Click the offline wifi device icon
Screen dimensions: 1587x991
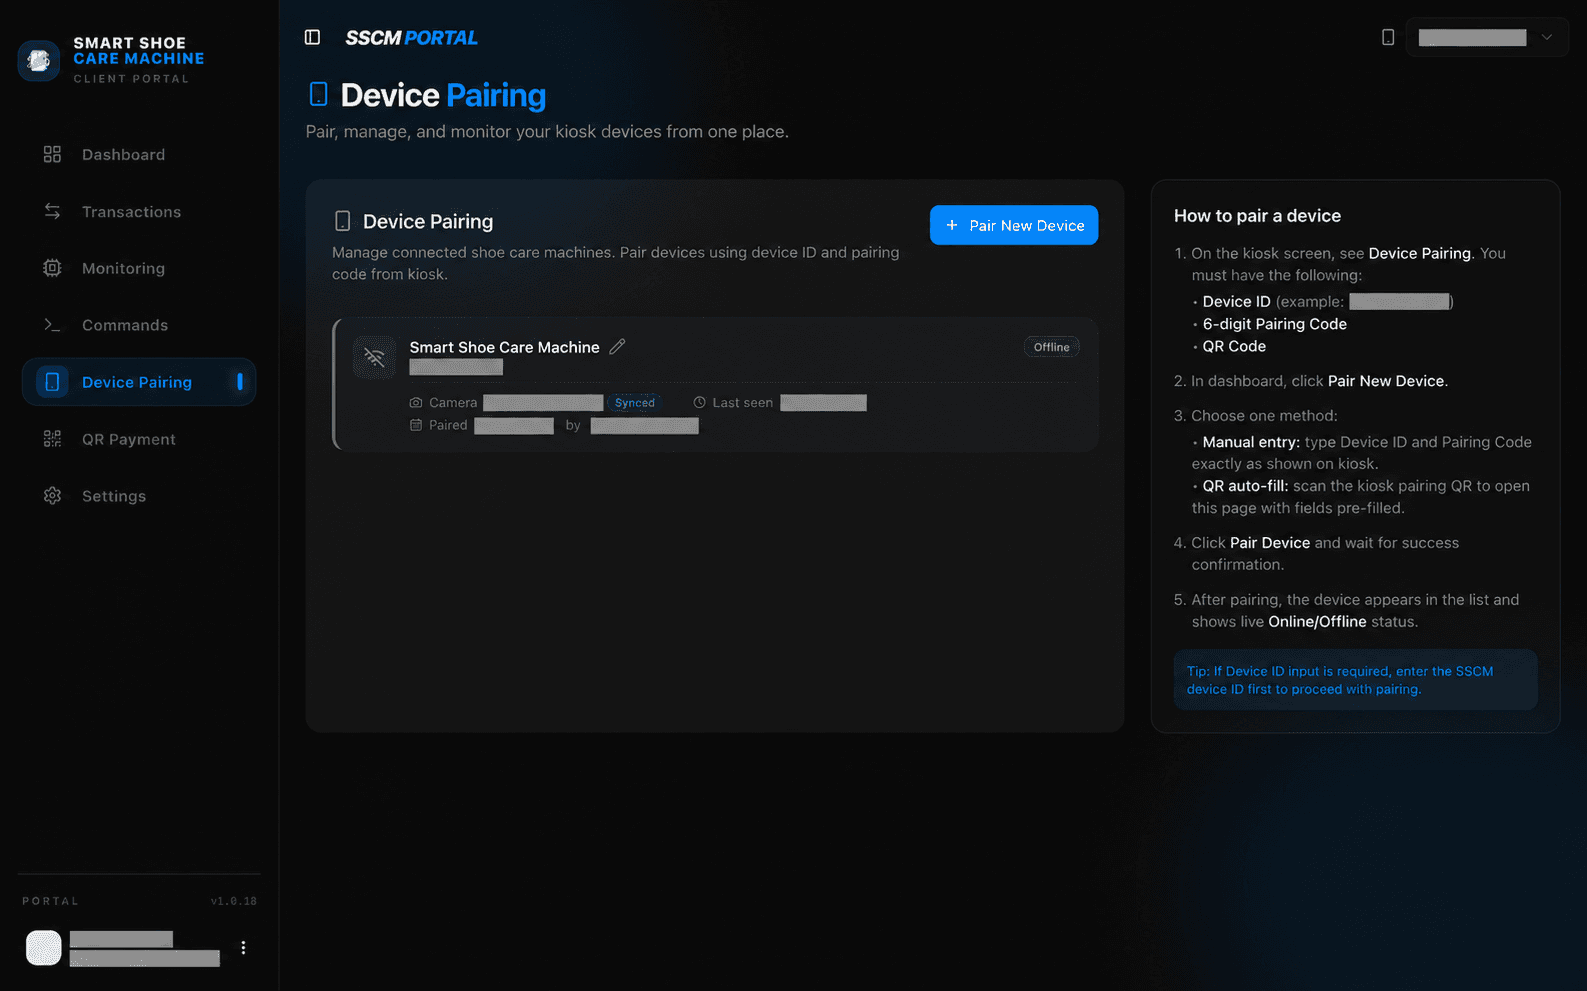click(x=374, y=357)
